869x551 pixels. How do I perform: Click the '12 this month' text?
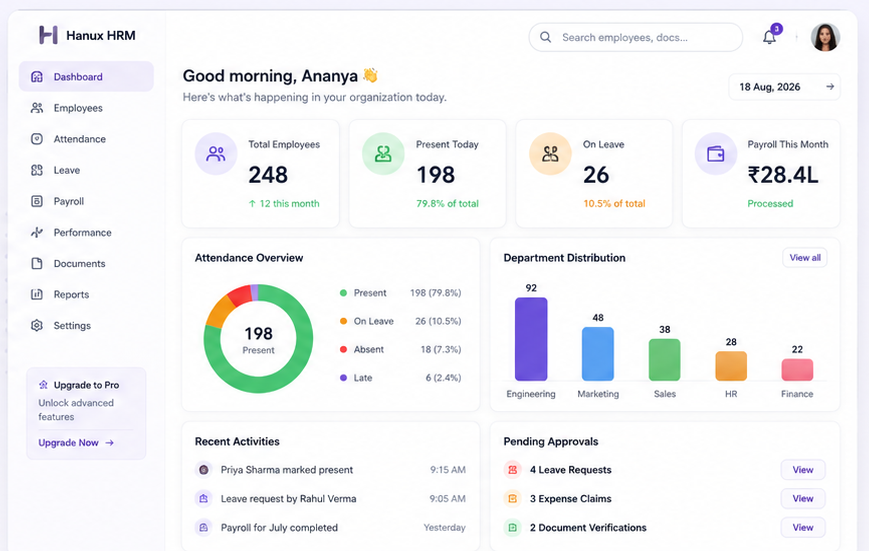click(289, 203)
